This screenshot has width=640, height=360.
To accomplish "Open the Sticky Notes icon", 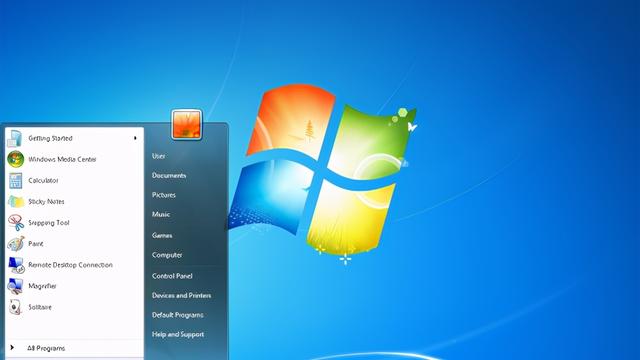I will [x=16, y=202].
